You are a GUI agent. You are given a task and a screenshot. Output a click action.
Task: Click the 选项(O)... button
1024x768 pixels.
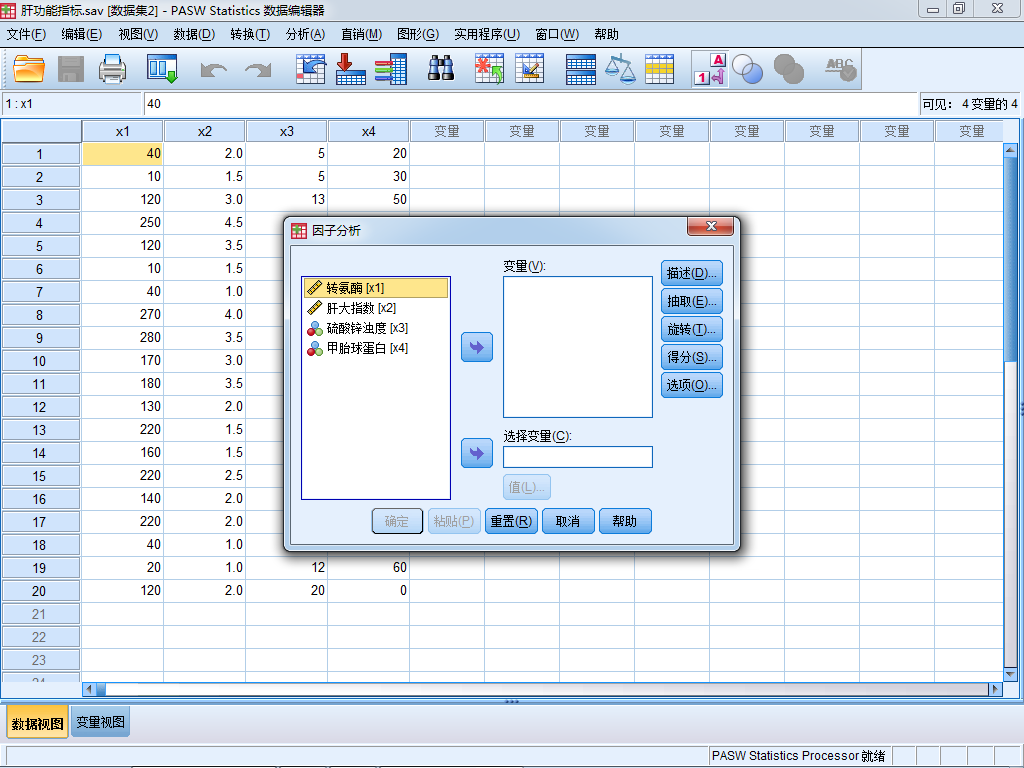point(692,385)
